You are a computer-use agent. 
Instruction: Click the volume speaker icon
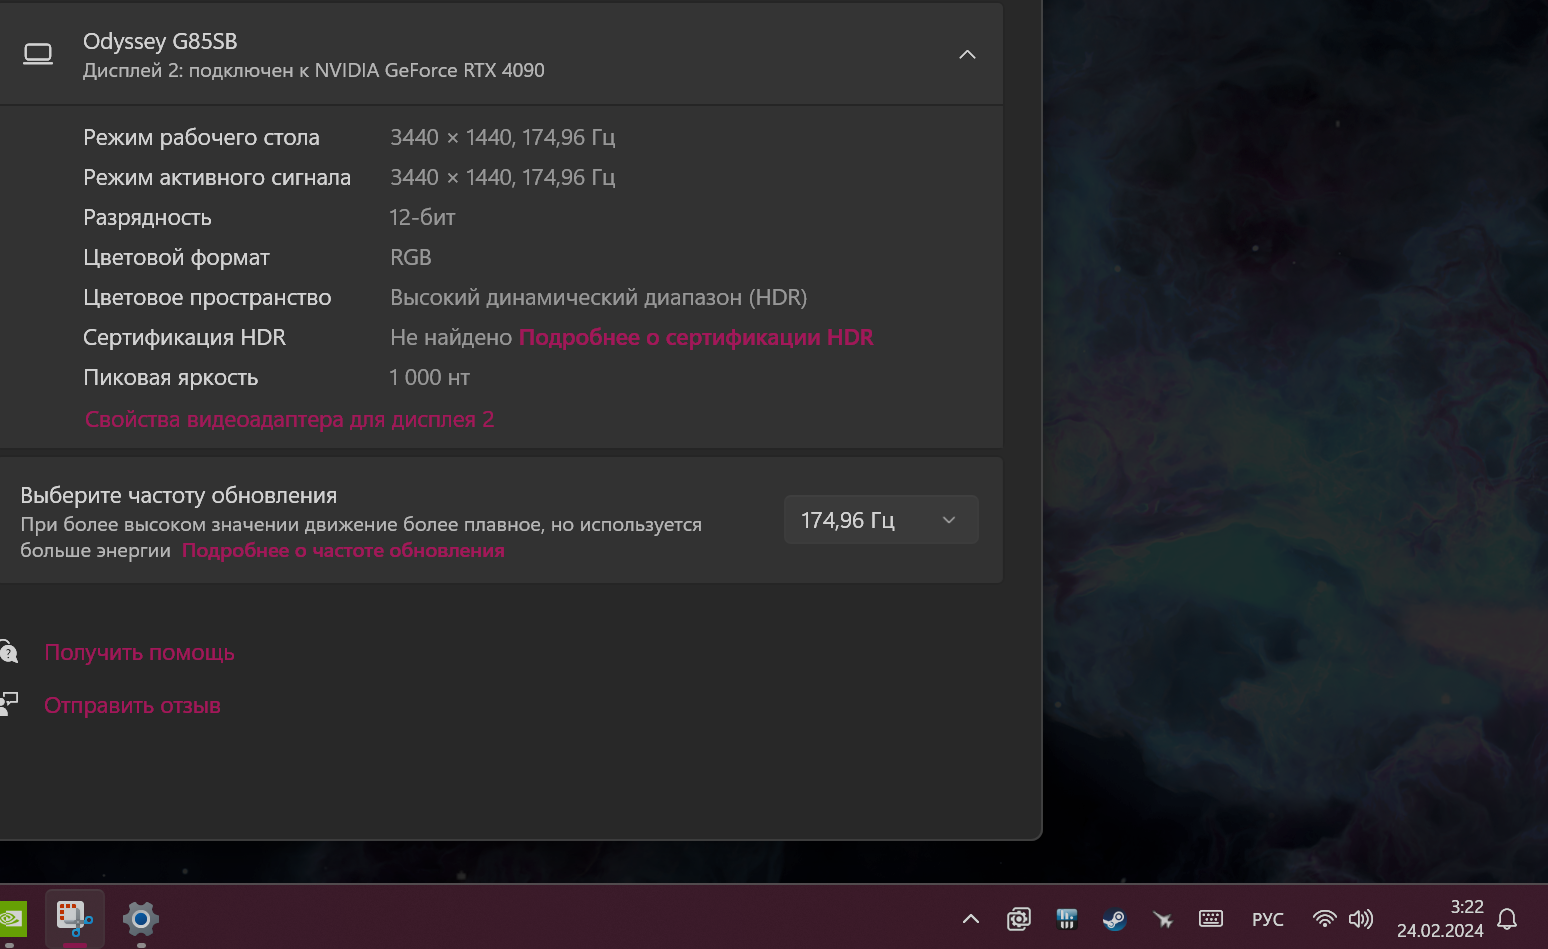pos(1360,919)
